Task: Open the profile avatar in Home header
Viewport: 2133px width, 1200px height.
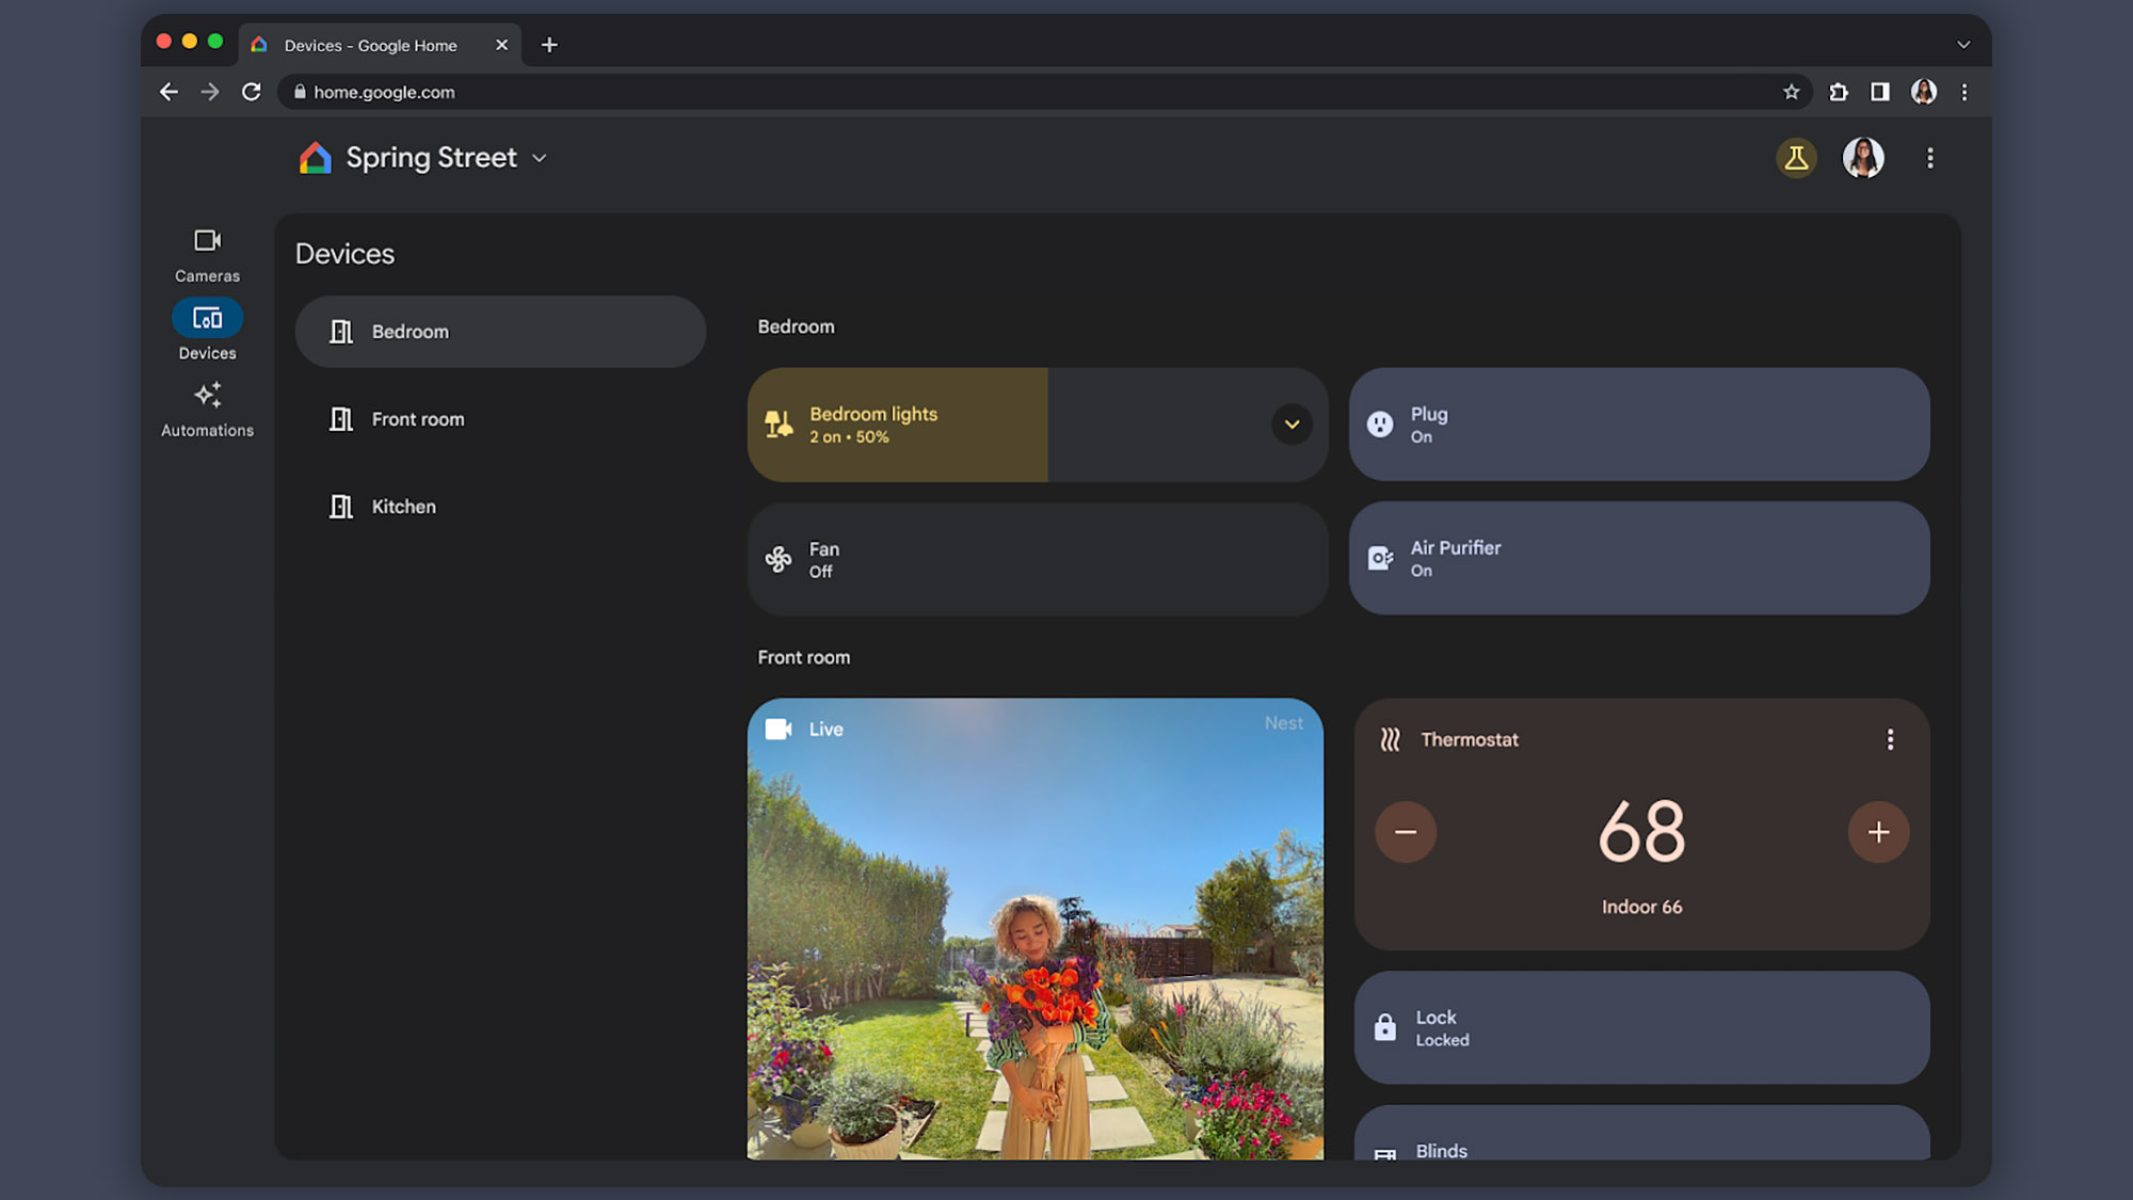Action: tap(1862, 158)
